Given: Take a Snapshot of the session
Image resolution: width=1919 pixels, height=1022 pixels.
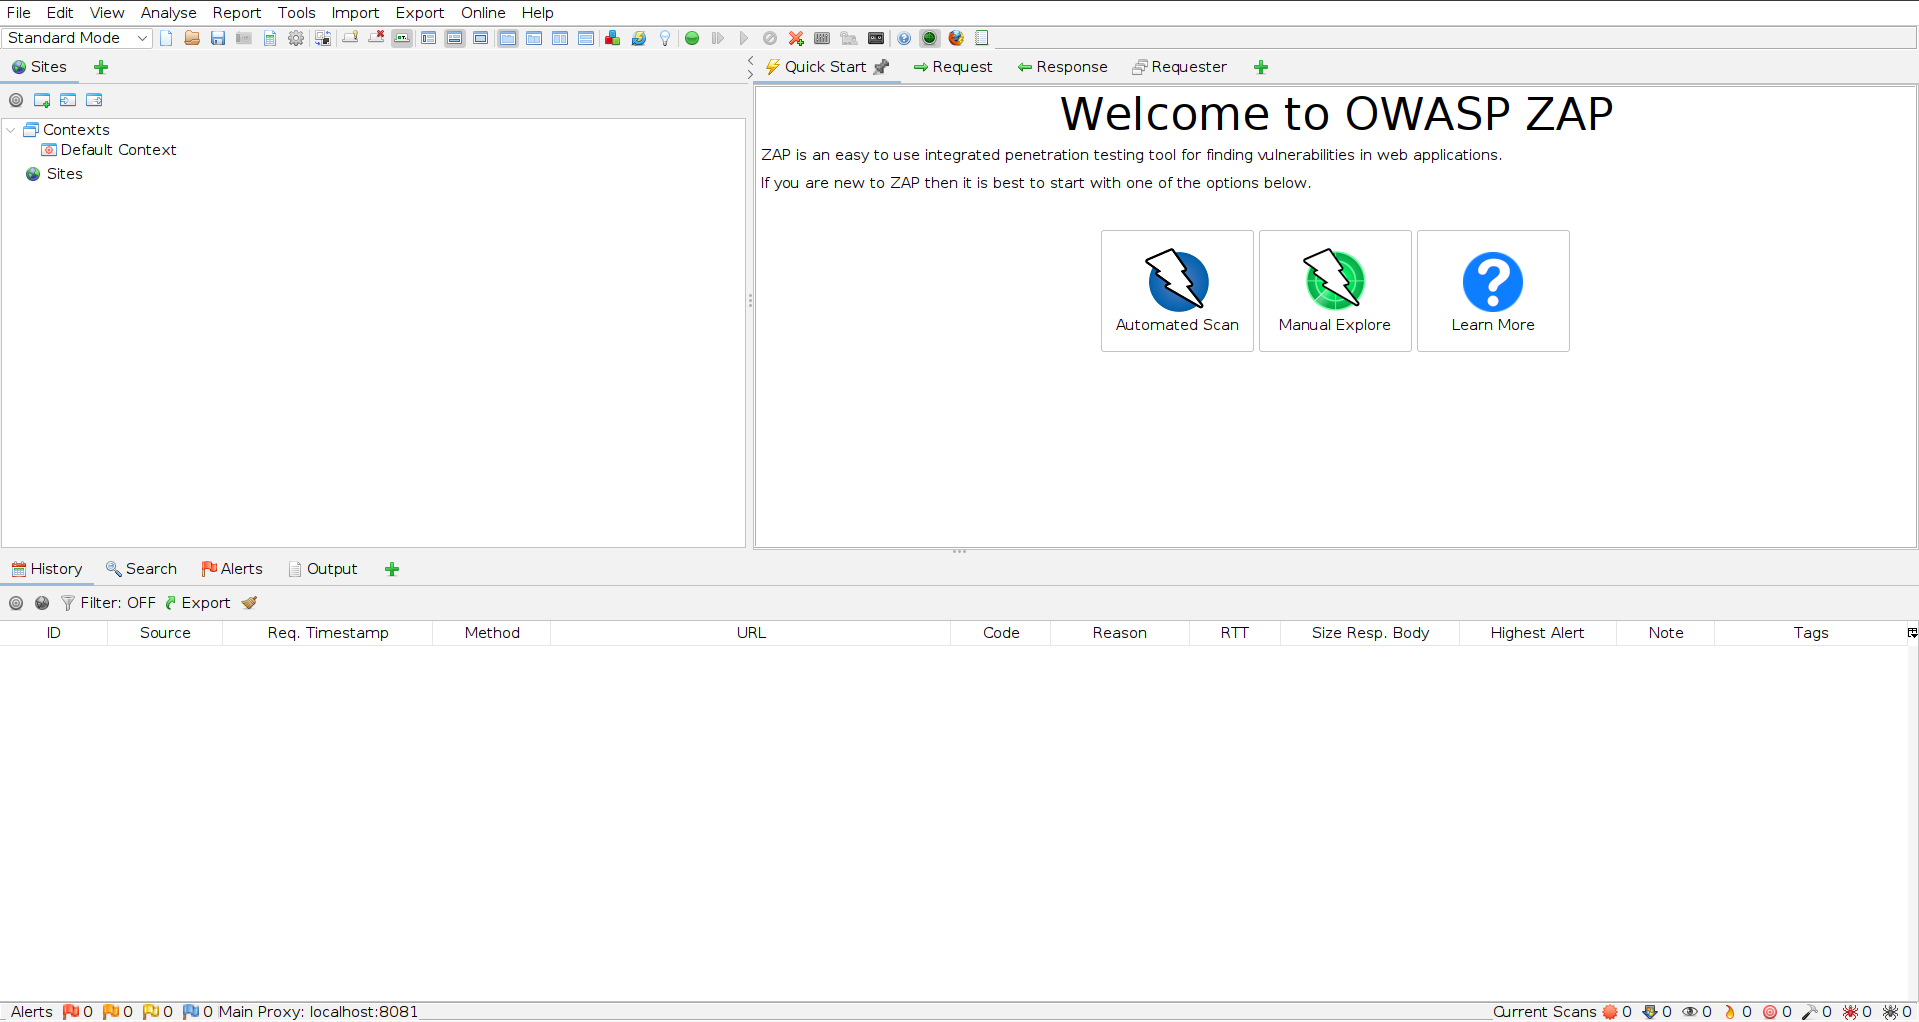Looking at the screenshot, I should tap(244, 38).
